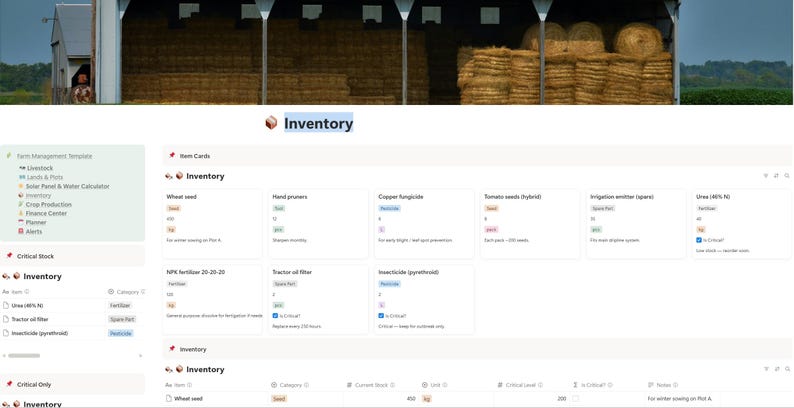Click the Critical Stock section heading

coord(35,256)
